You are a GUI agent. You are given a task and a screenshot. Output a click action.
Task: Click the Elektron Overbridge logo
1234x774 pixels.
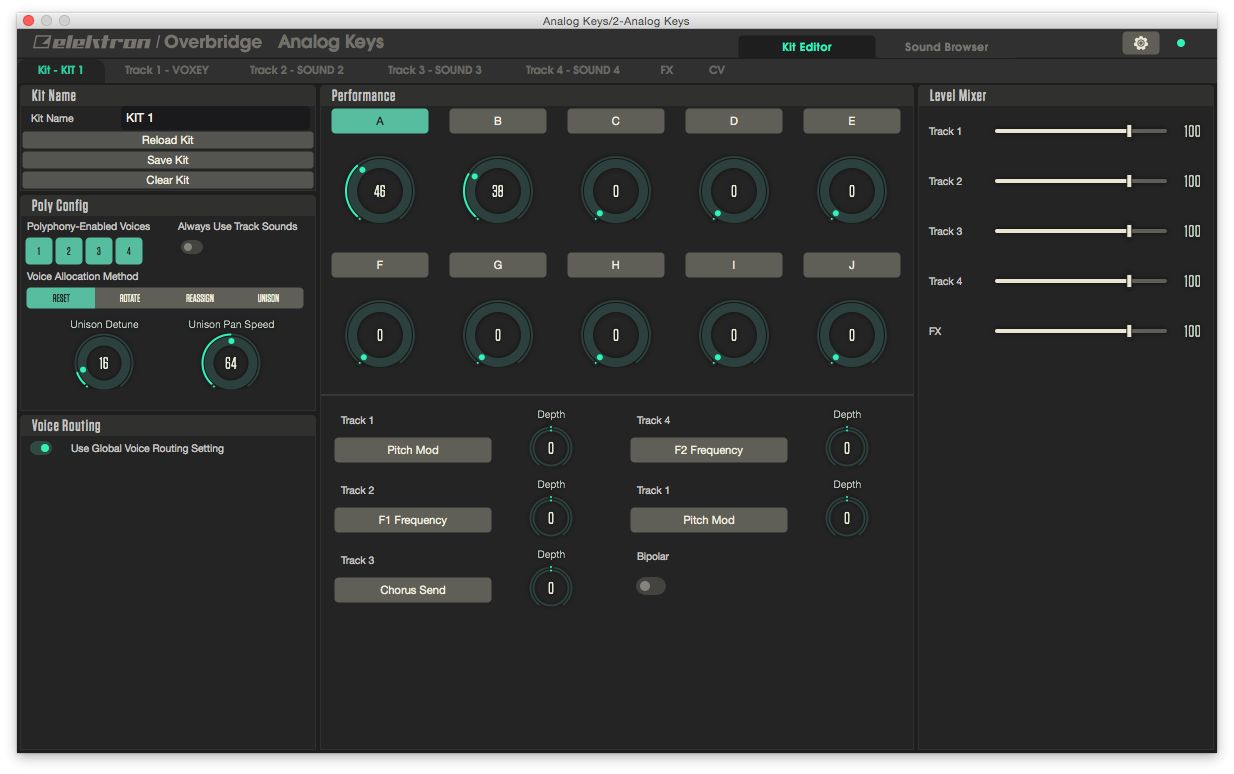tap(147, 42)
